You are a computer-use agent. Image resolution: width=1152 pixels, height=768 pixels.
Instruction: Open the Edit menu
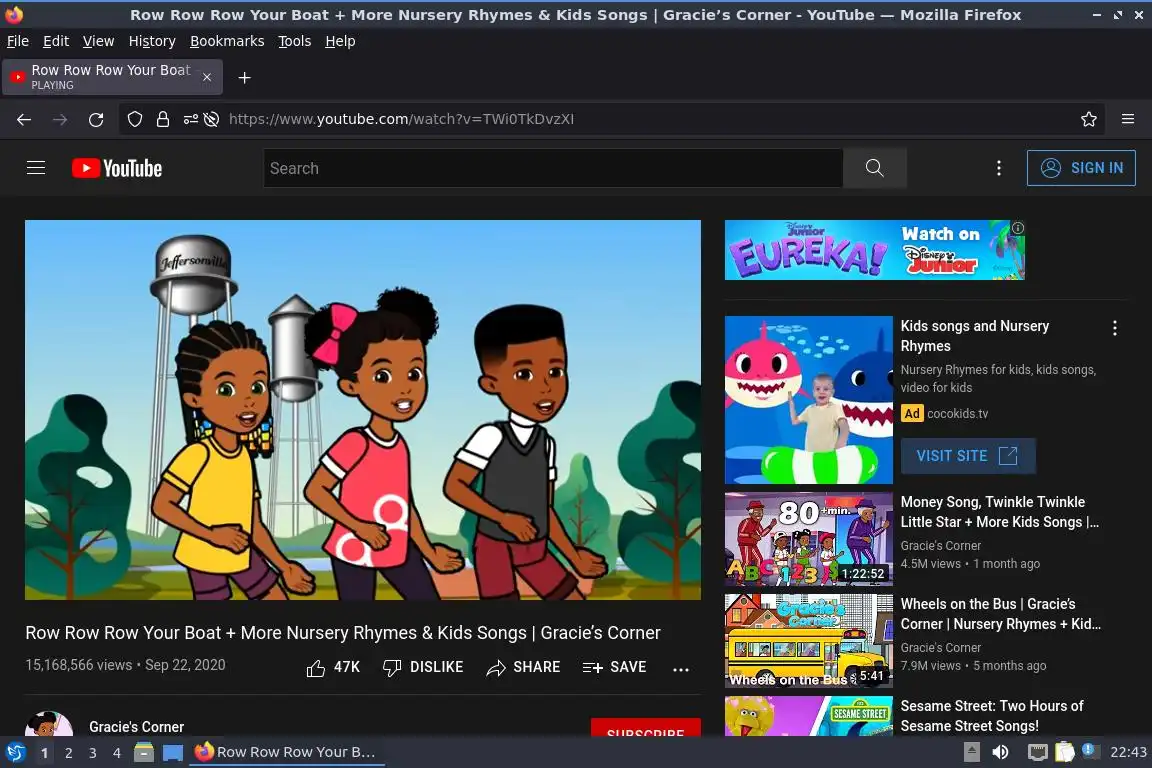pos(56,41)
